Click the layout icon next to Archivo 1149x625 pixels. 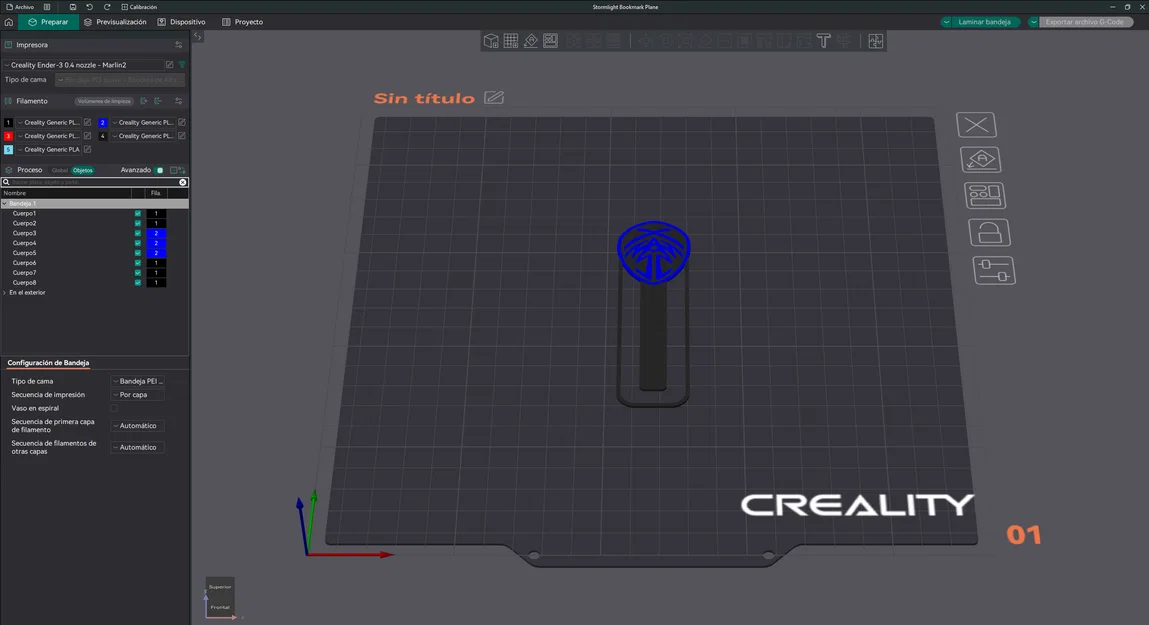click(47, 7)
